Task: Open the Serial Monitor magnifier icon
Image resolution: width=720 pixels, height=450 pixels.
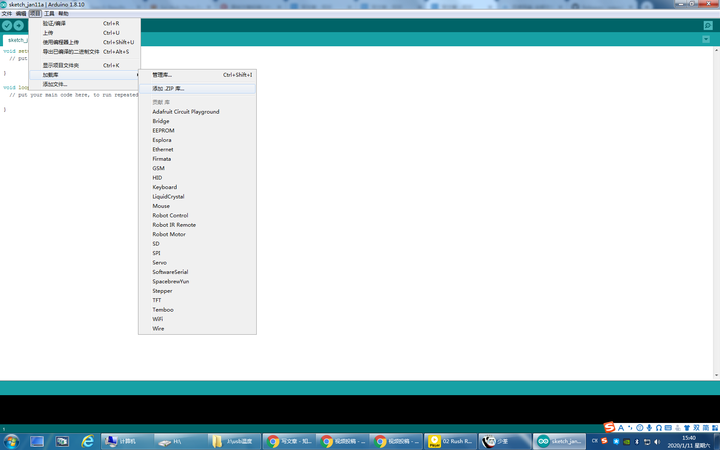Action: tap(708, 26)
